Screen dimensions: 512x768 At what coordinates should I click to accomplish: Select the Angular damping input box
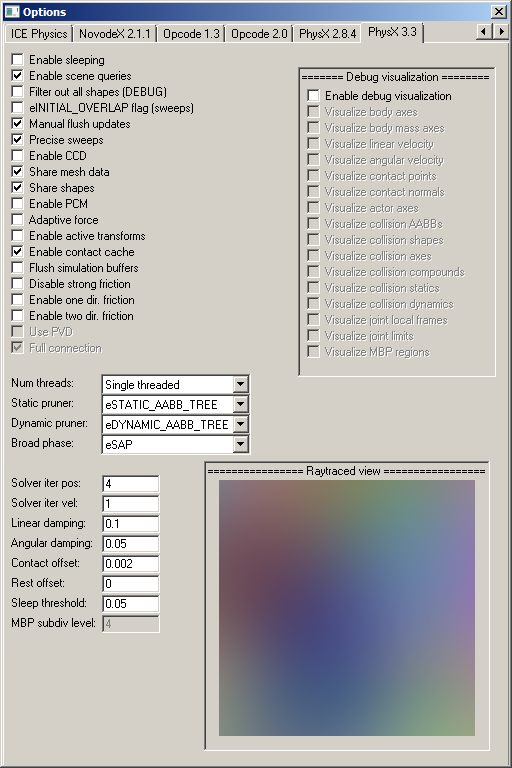coord(131,544)
